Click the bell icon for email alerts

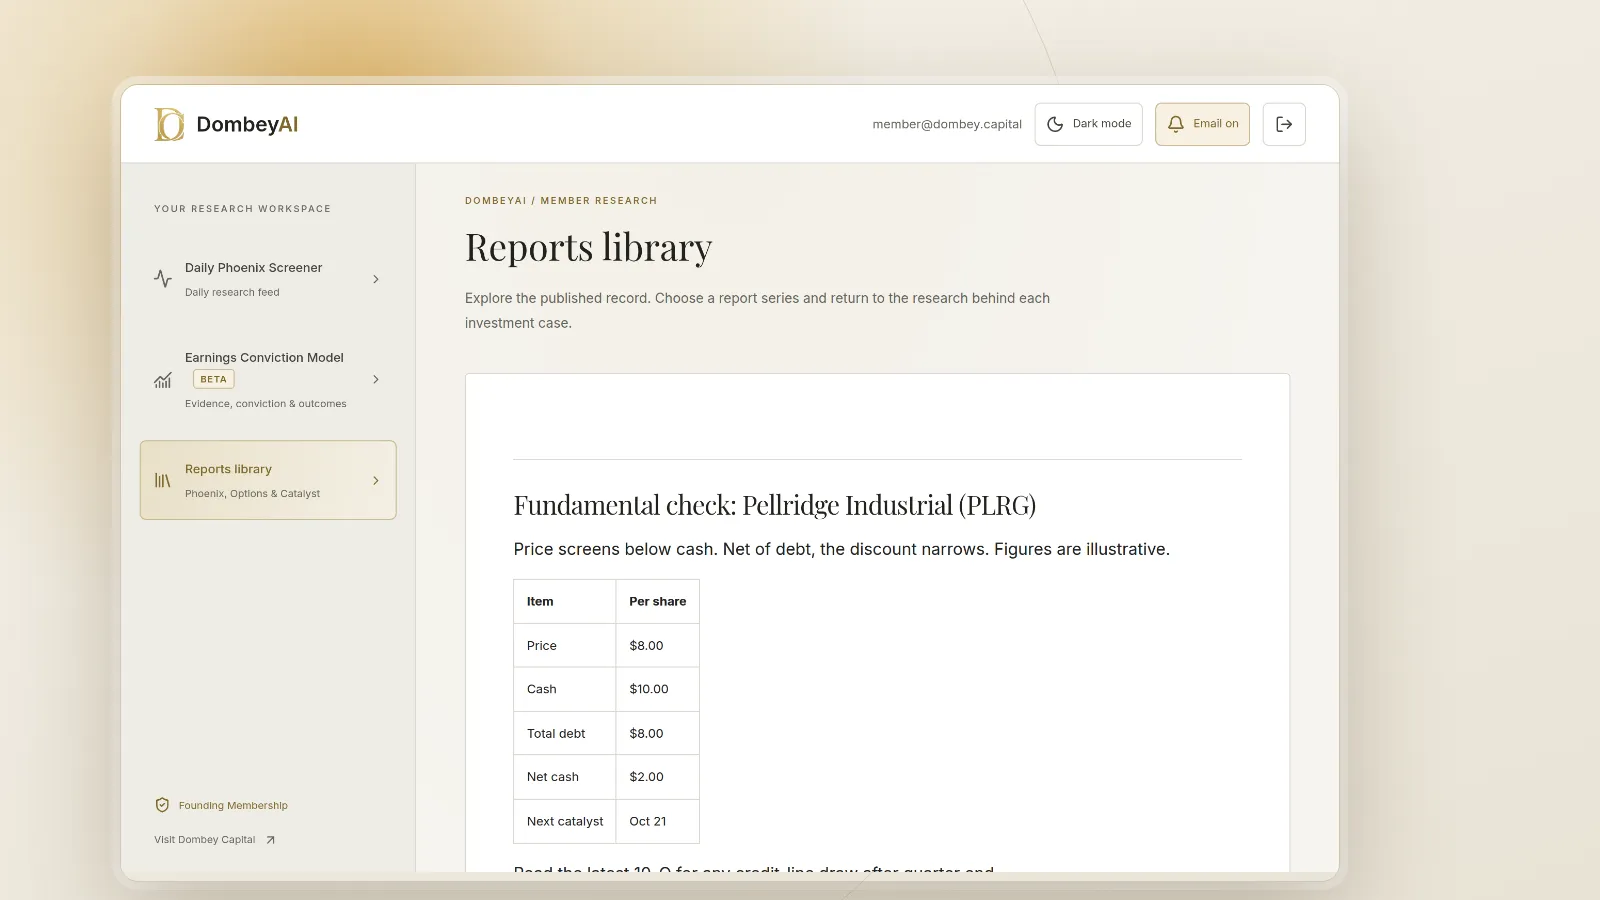[x=1176, y=124]
